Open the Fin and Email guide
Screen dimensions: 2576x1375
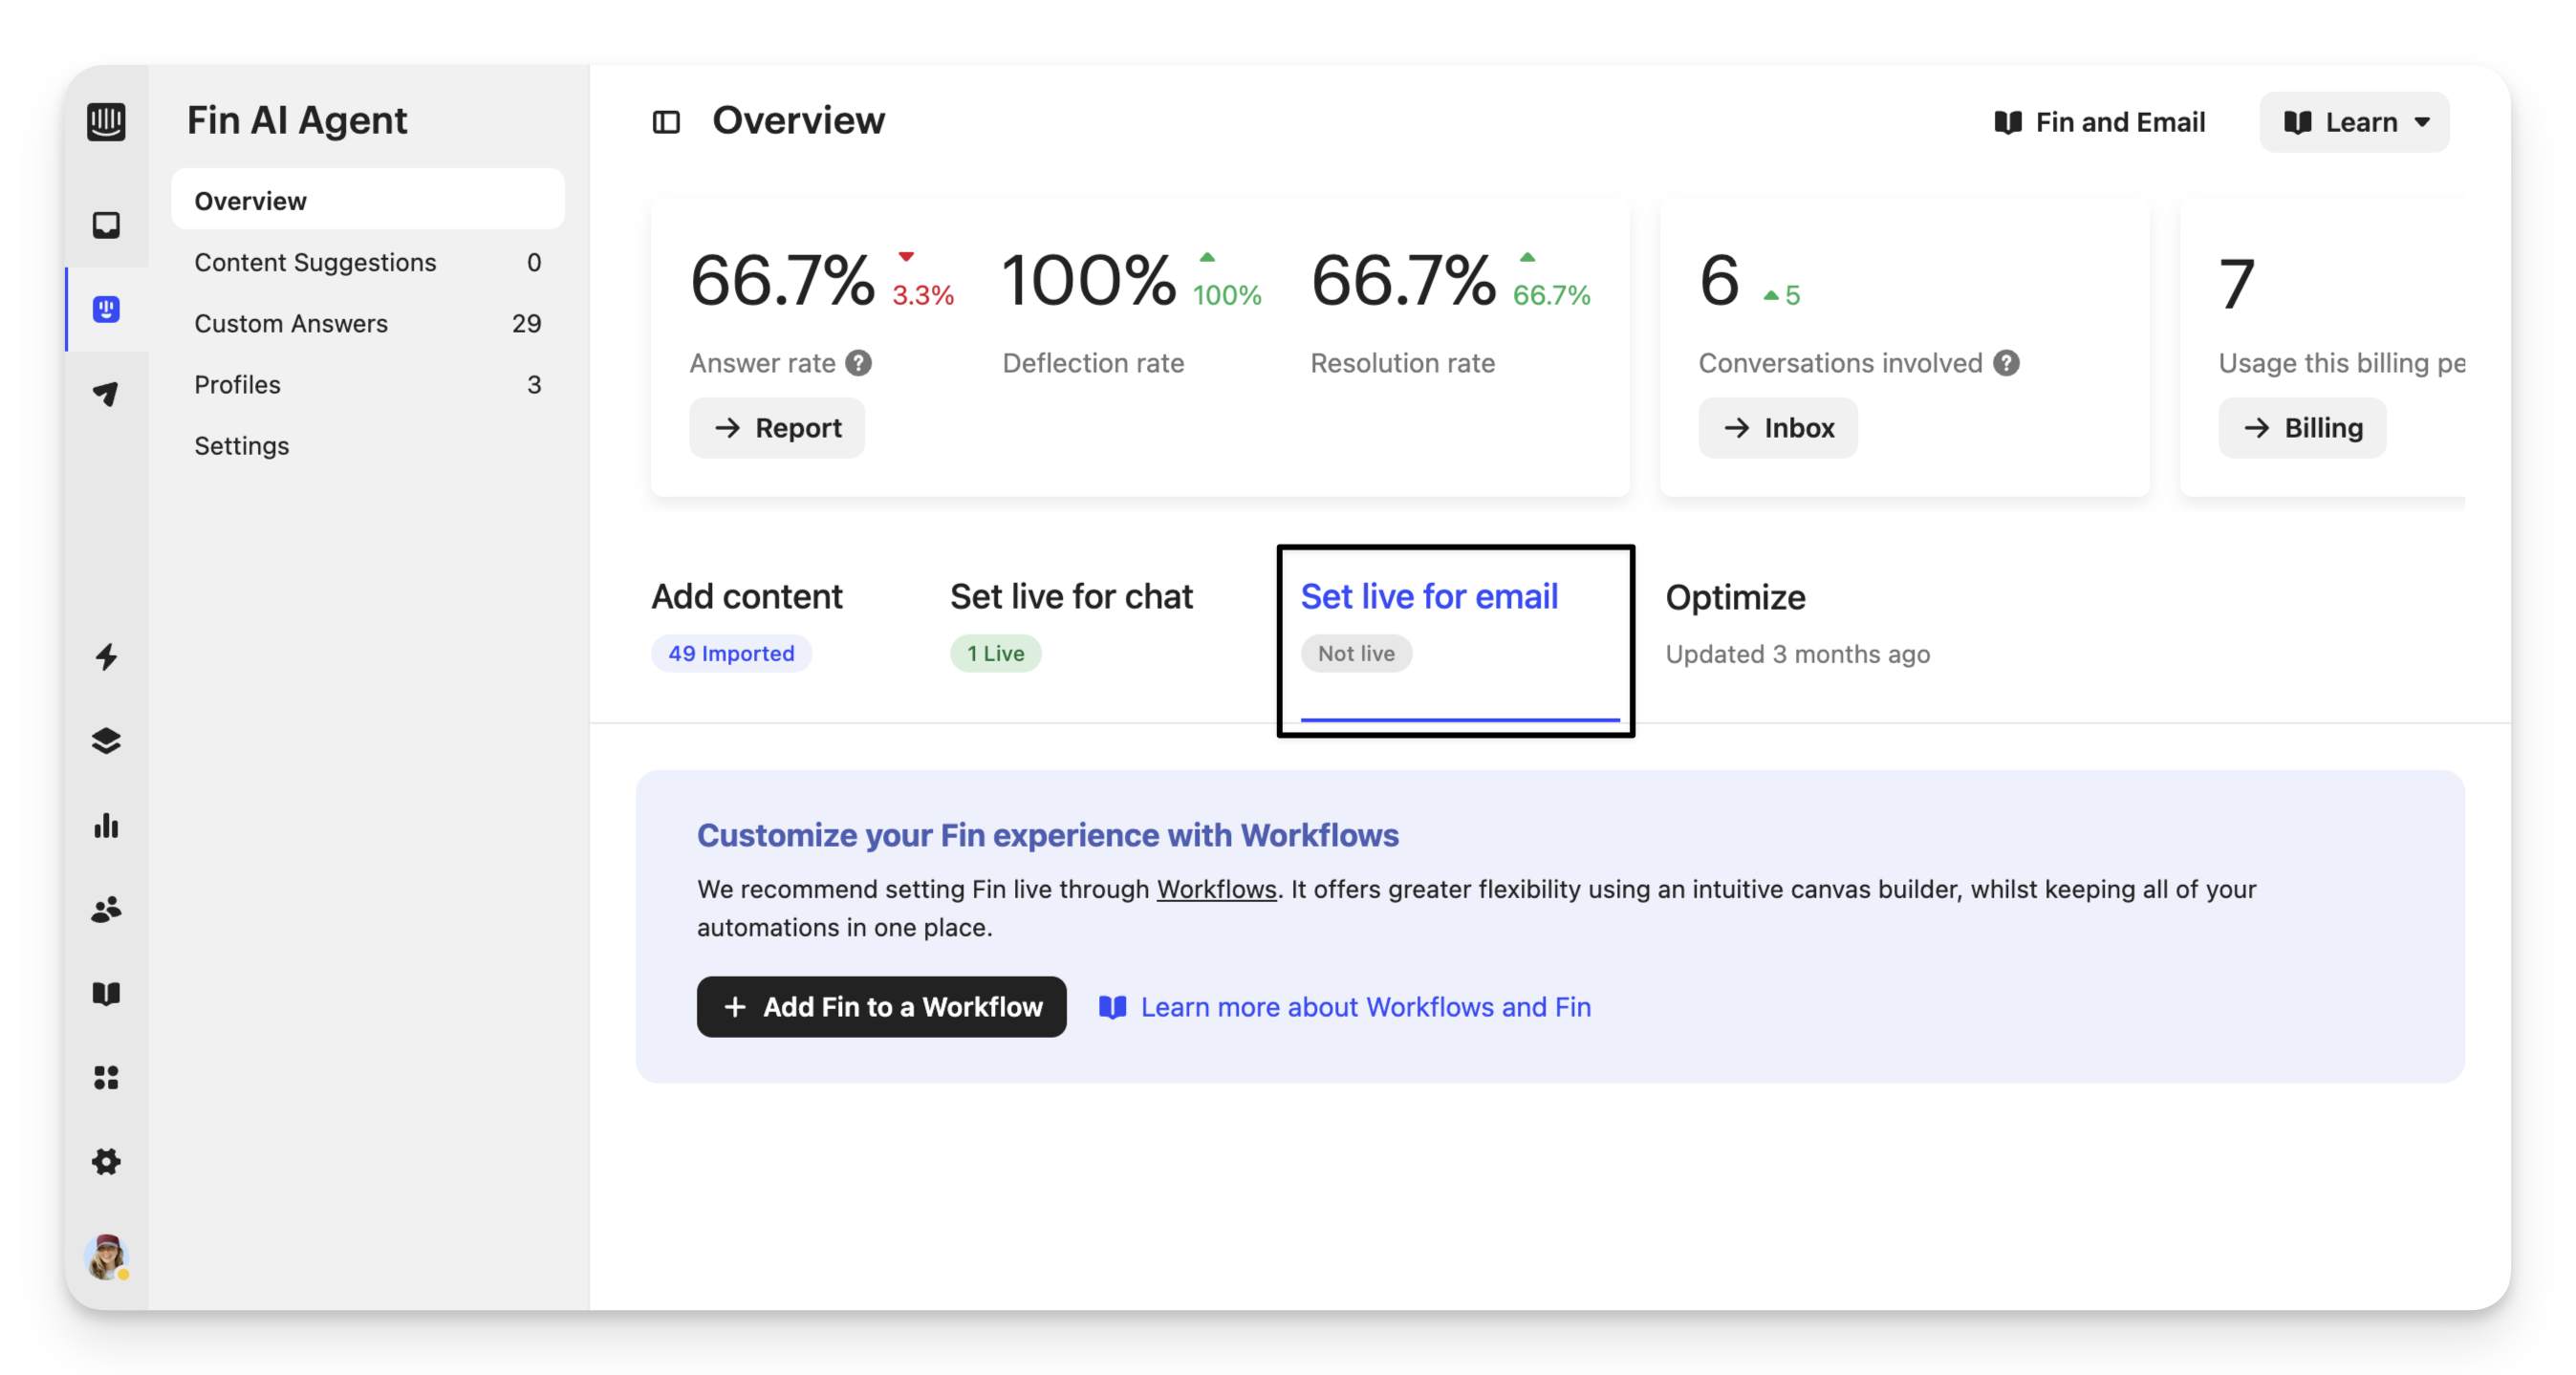click(2099, 122)
